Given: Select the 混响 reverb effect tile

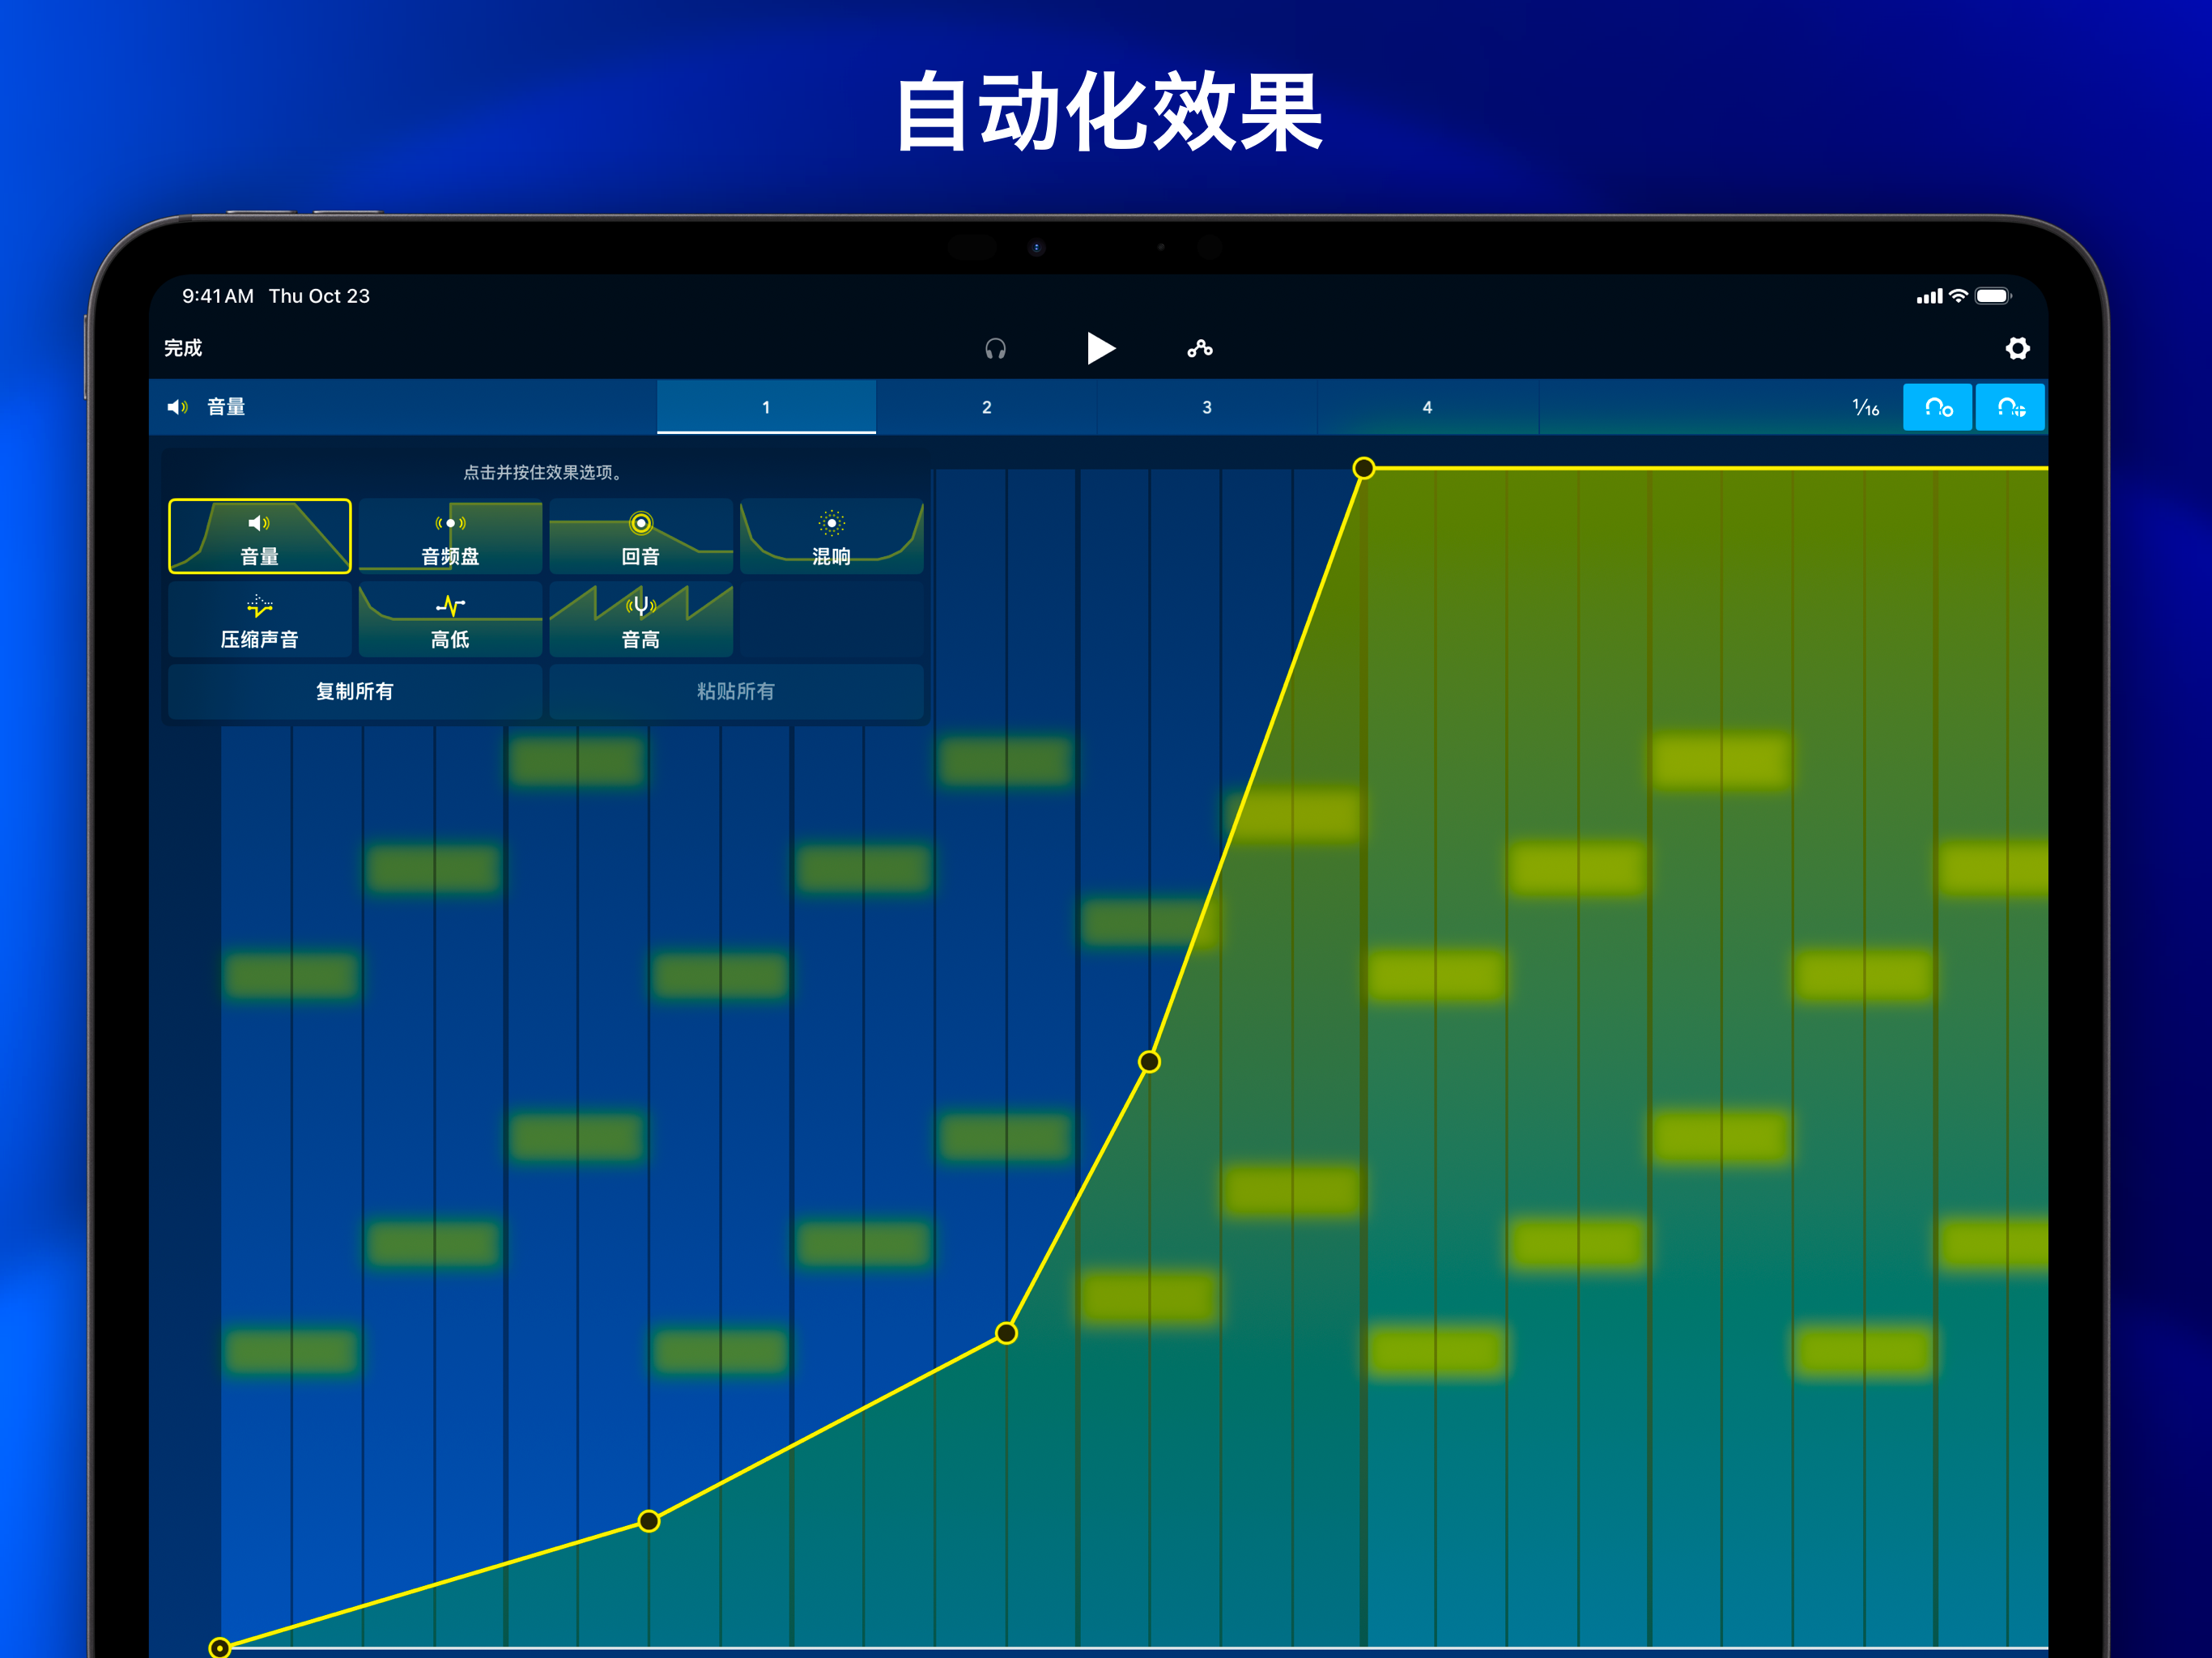Looking at the screenshot, I should click(831, 537).
